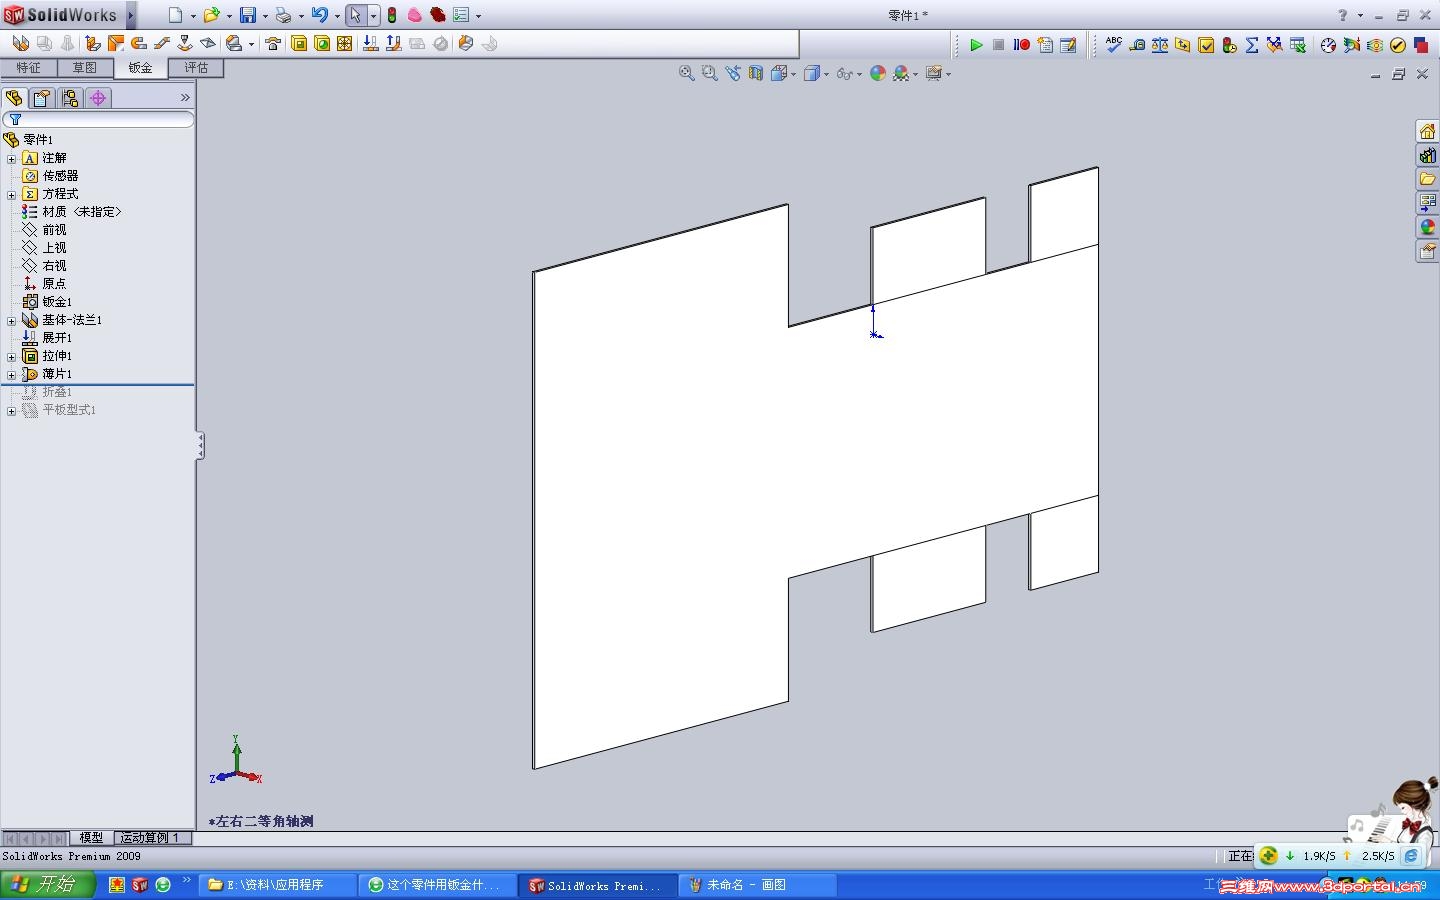Select the 折叠1 suppressed feature
This screenshot has width=1440, height=900.
pyautogui.click(x=48, y=392)
